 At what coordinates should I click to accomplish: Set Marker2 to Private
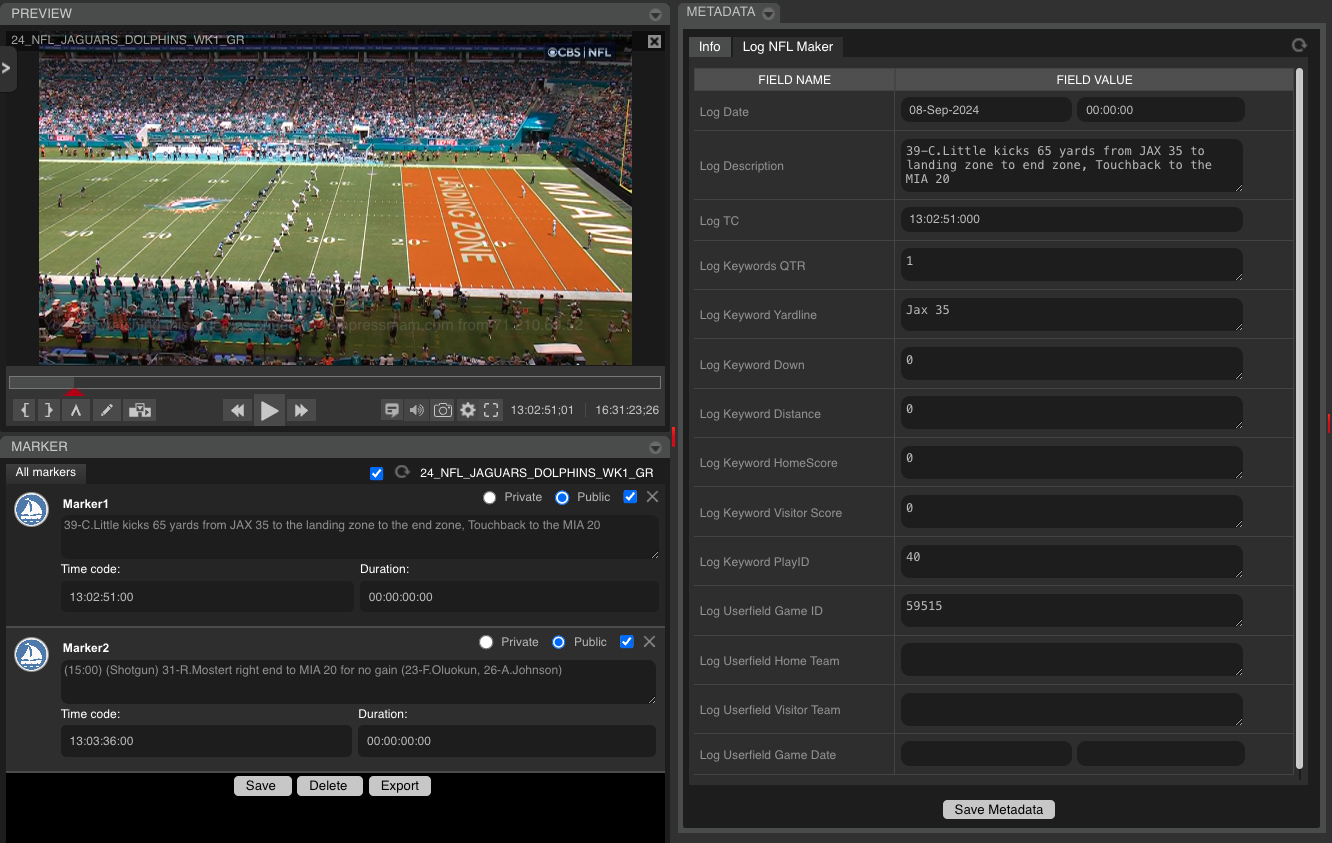point(486,642)
